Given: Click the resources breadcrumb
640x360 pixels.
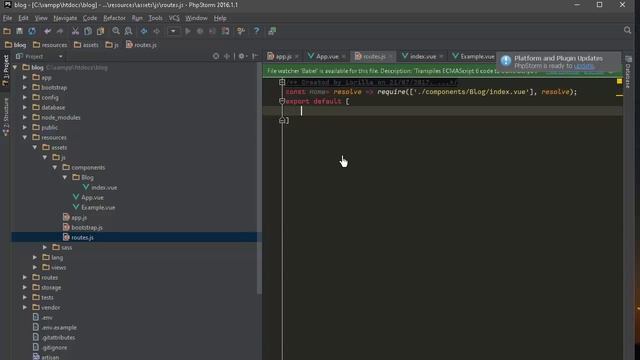Looking at the screenshot, I should click(x=50, y=45).
